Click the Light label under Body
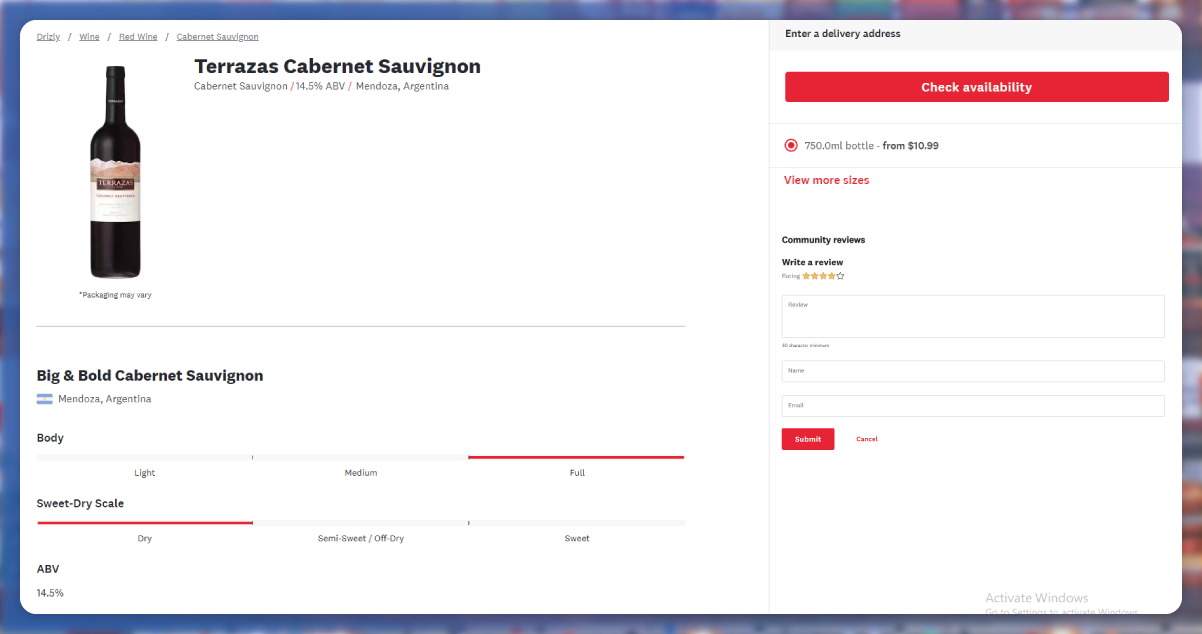Screen dimensions: 1202x634 pos(145,473)
